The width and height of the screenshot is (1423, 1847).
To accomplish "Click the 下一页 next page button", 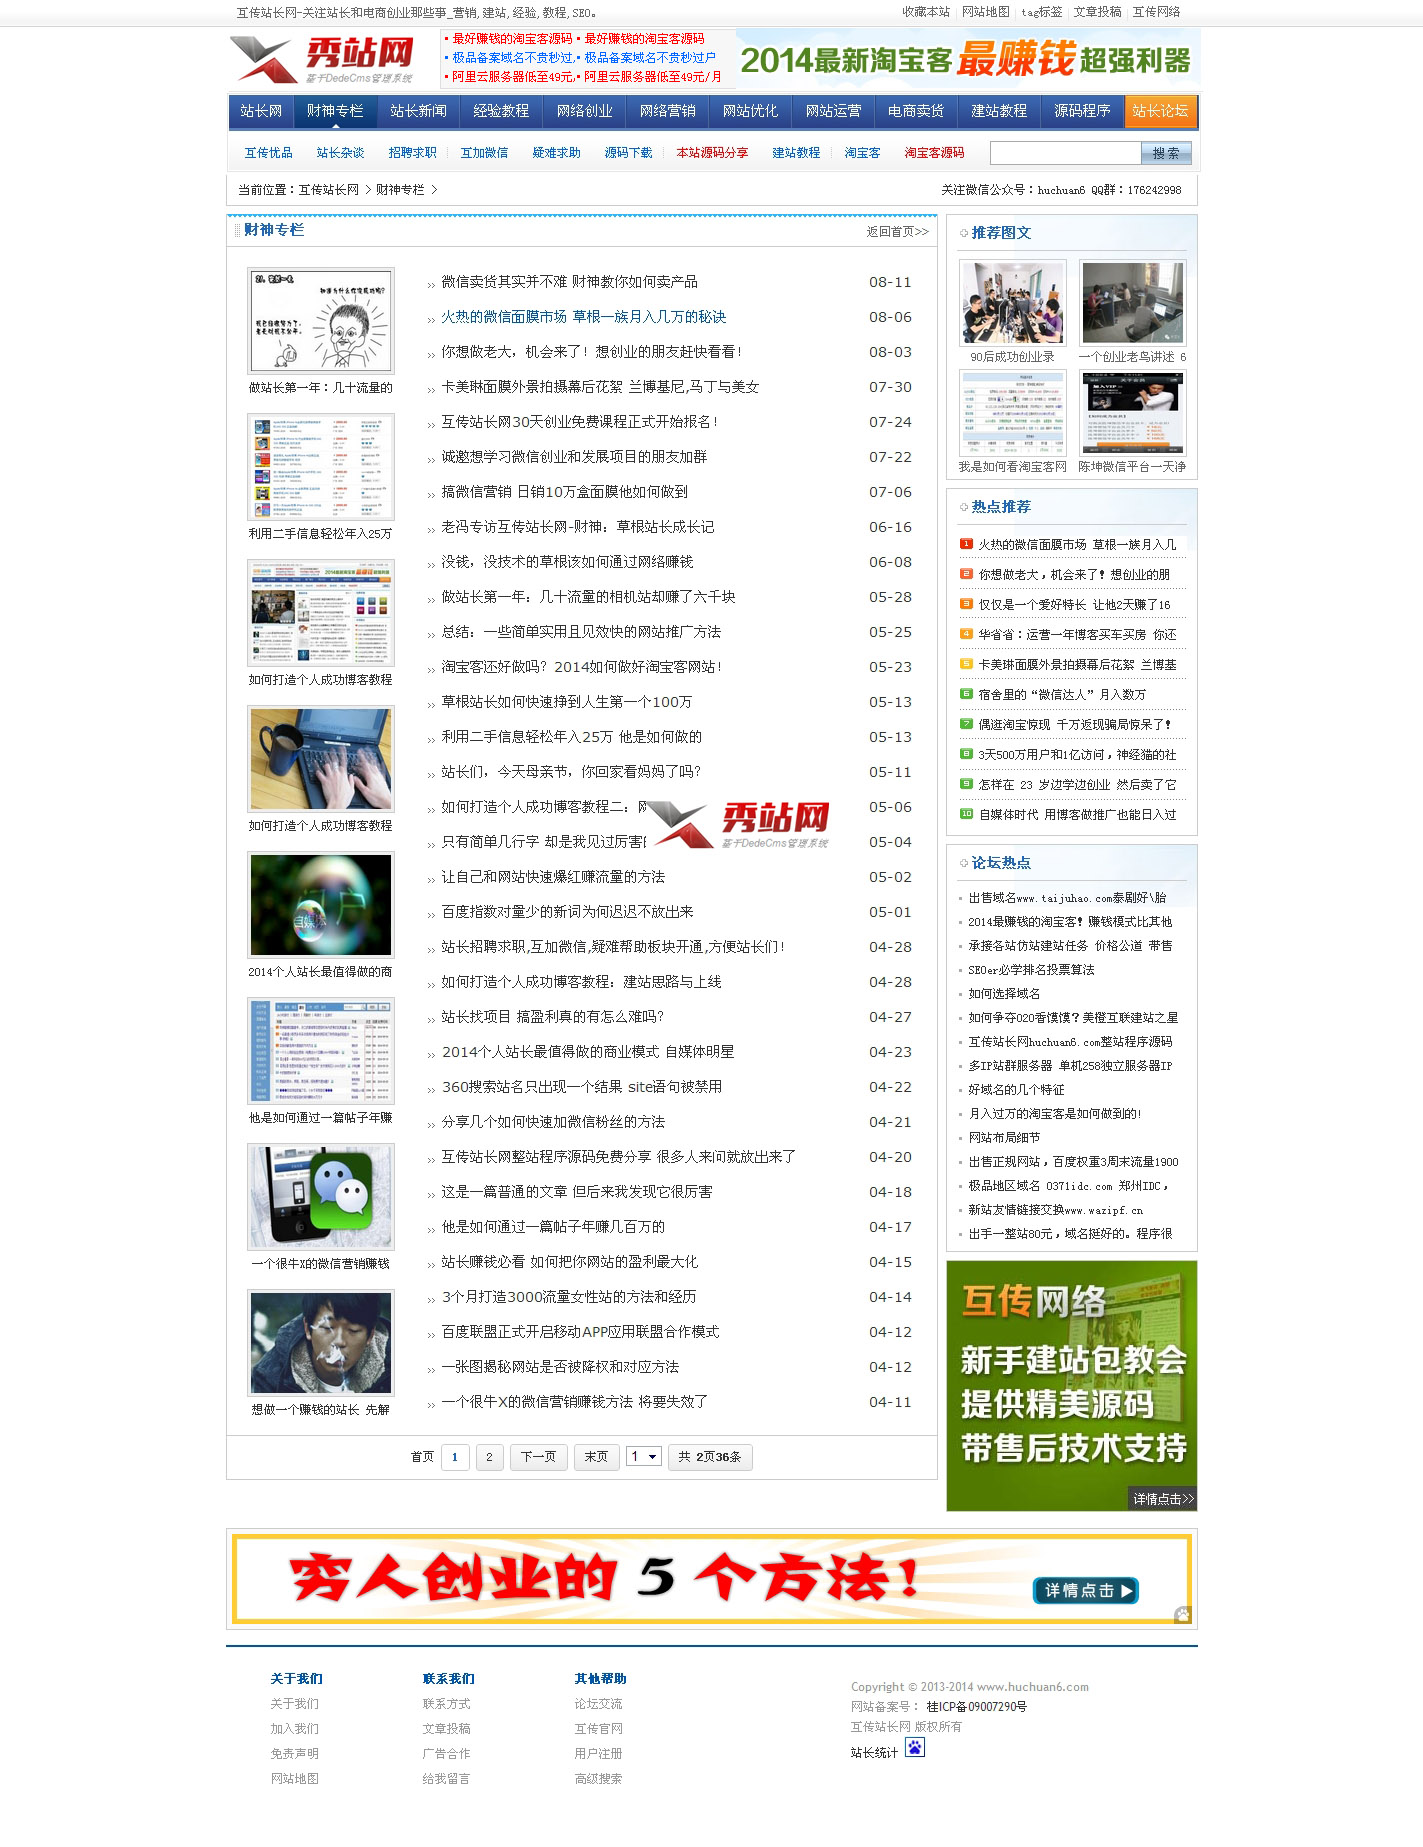I will click(538, 1457).
